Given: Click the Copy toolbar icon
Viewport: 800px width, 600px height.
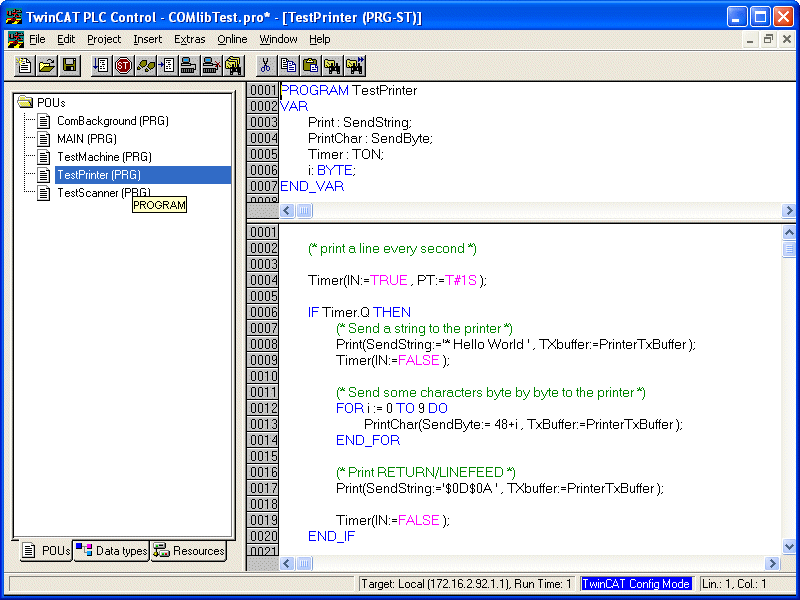Looking at the screenshot, I should coord(288,66).
